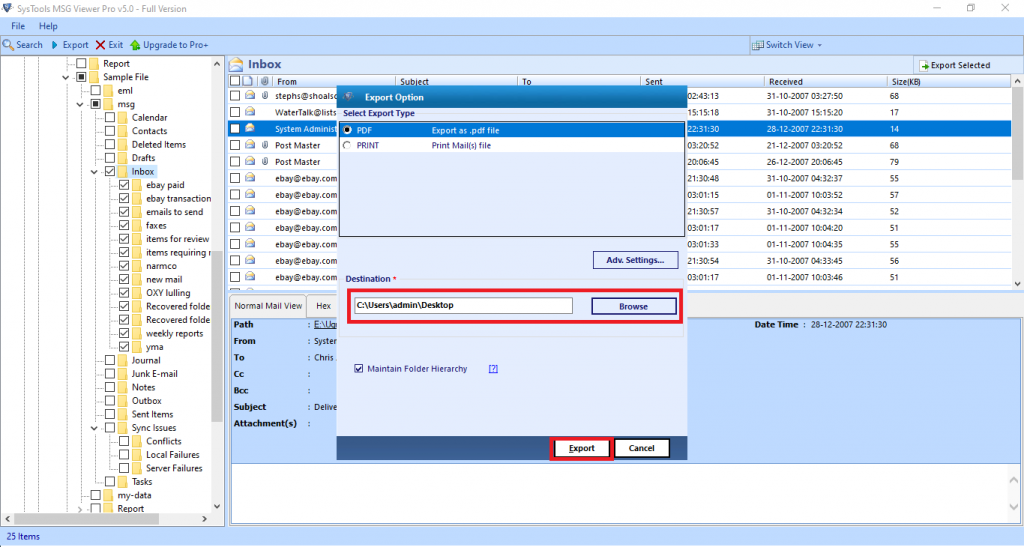Image resolution: width=1024 pixels, height=547 pixels.
Task: Click the attachment column header icon
Action: [x=264, y=82]
